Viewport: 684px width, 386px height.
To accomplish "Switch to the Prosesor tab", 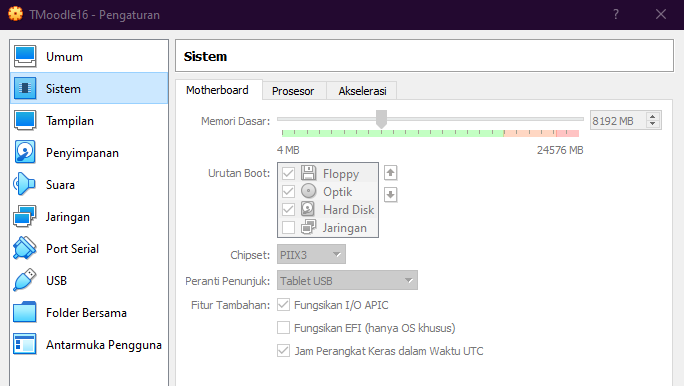I will (293, 91).
